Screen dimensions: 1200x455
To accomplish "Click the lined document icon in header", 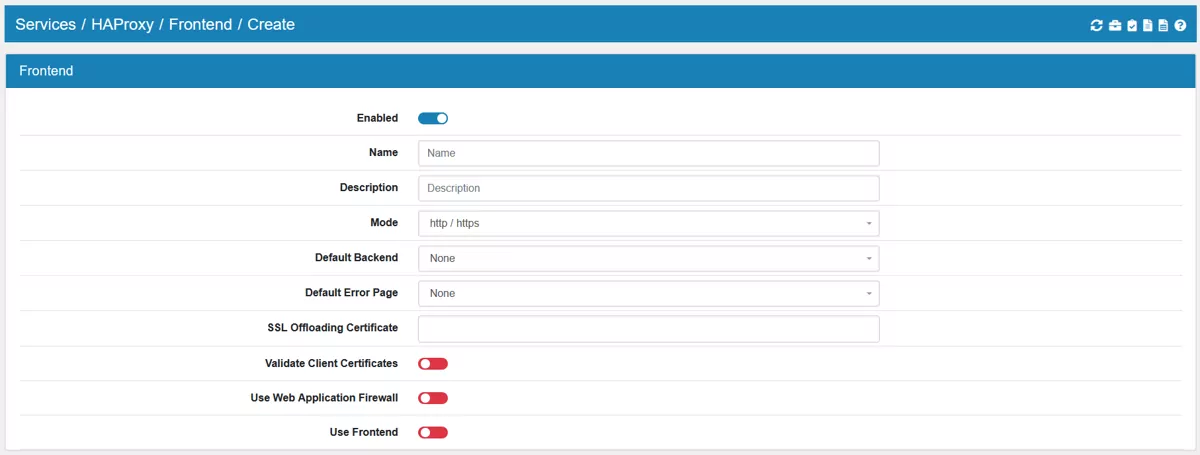I will pos(1163,25).
